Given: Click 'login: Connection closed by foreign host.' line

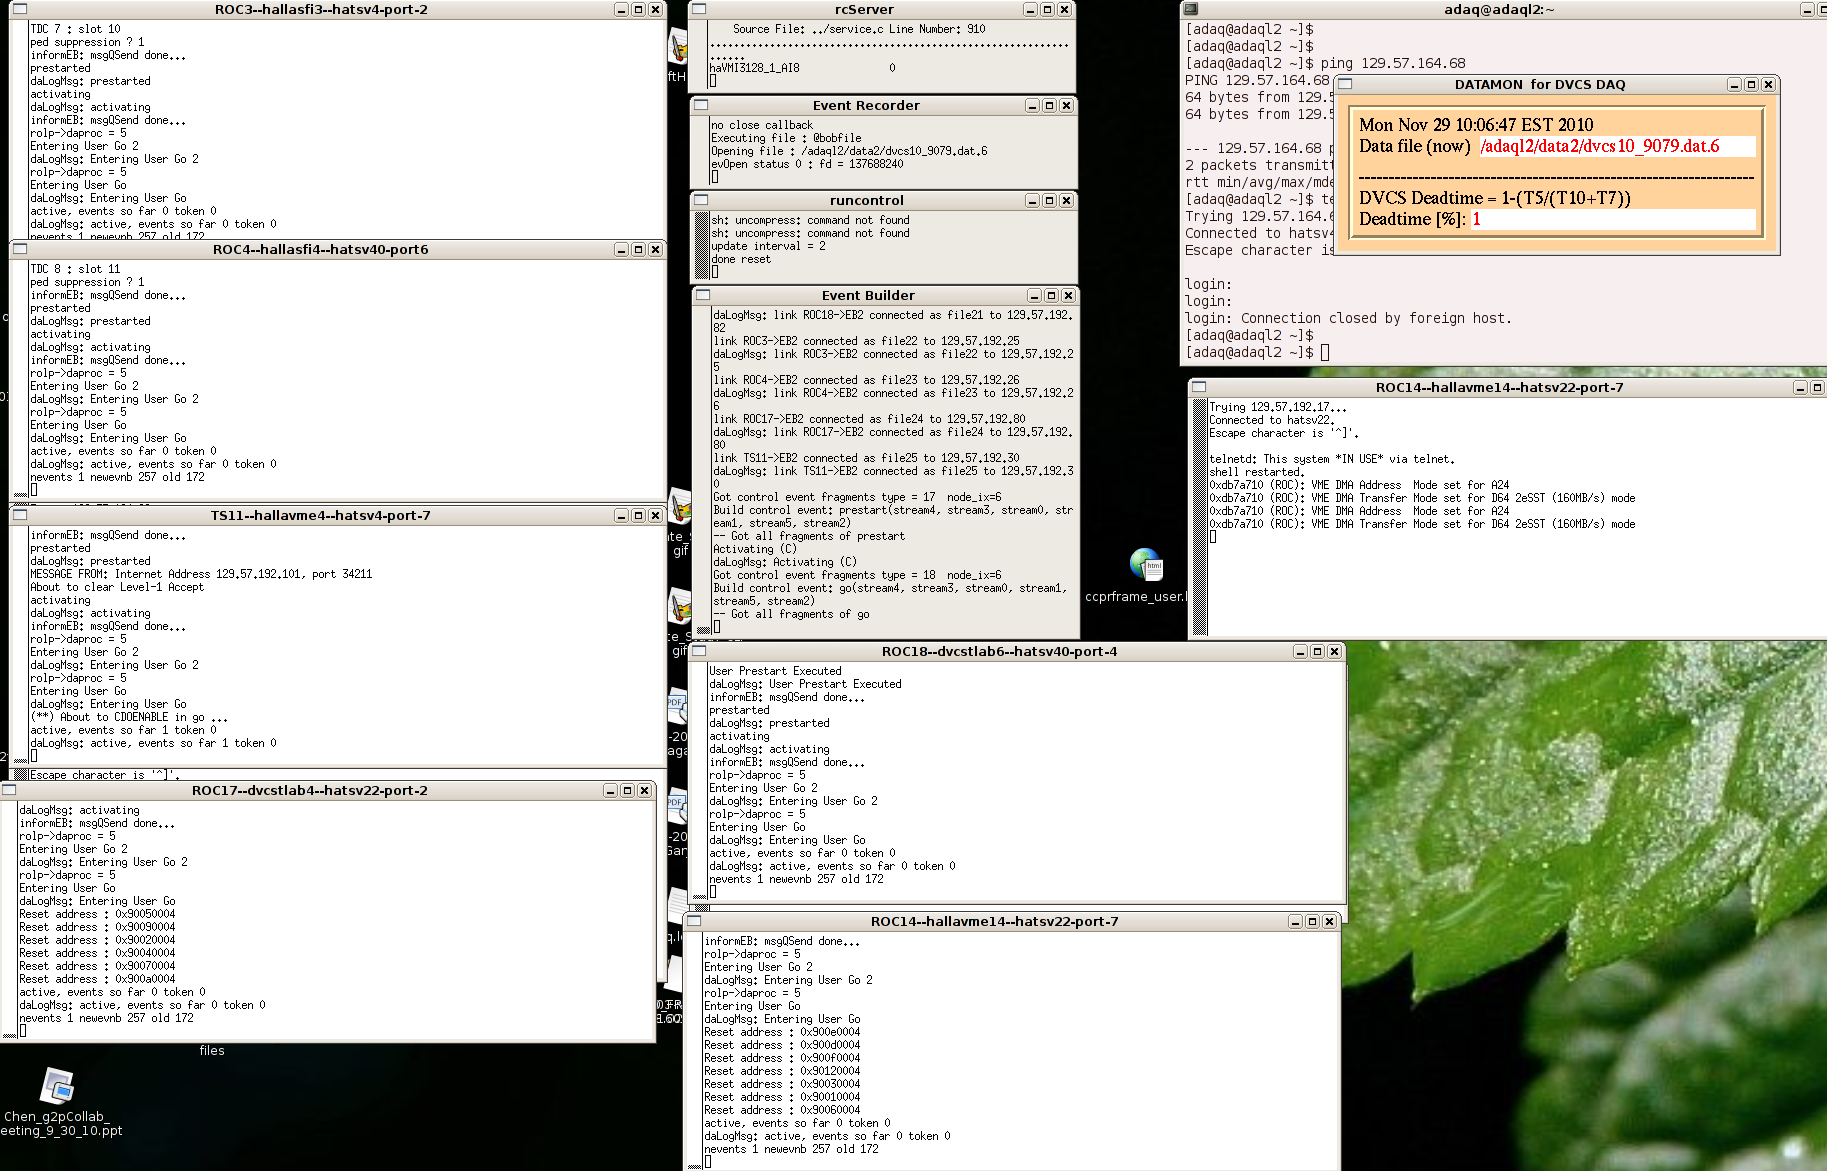Looking at the screenshot, I should coord(1348,318).
